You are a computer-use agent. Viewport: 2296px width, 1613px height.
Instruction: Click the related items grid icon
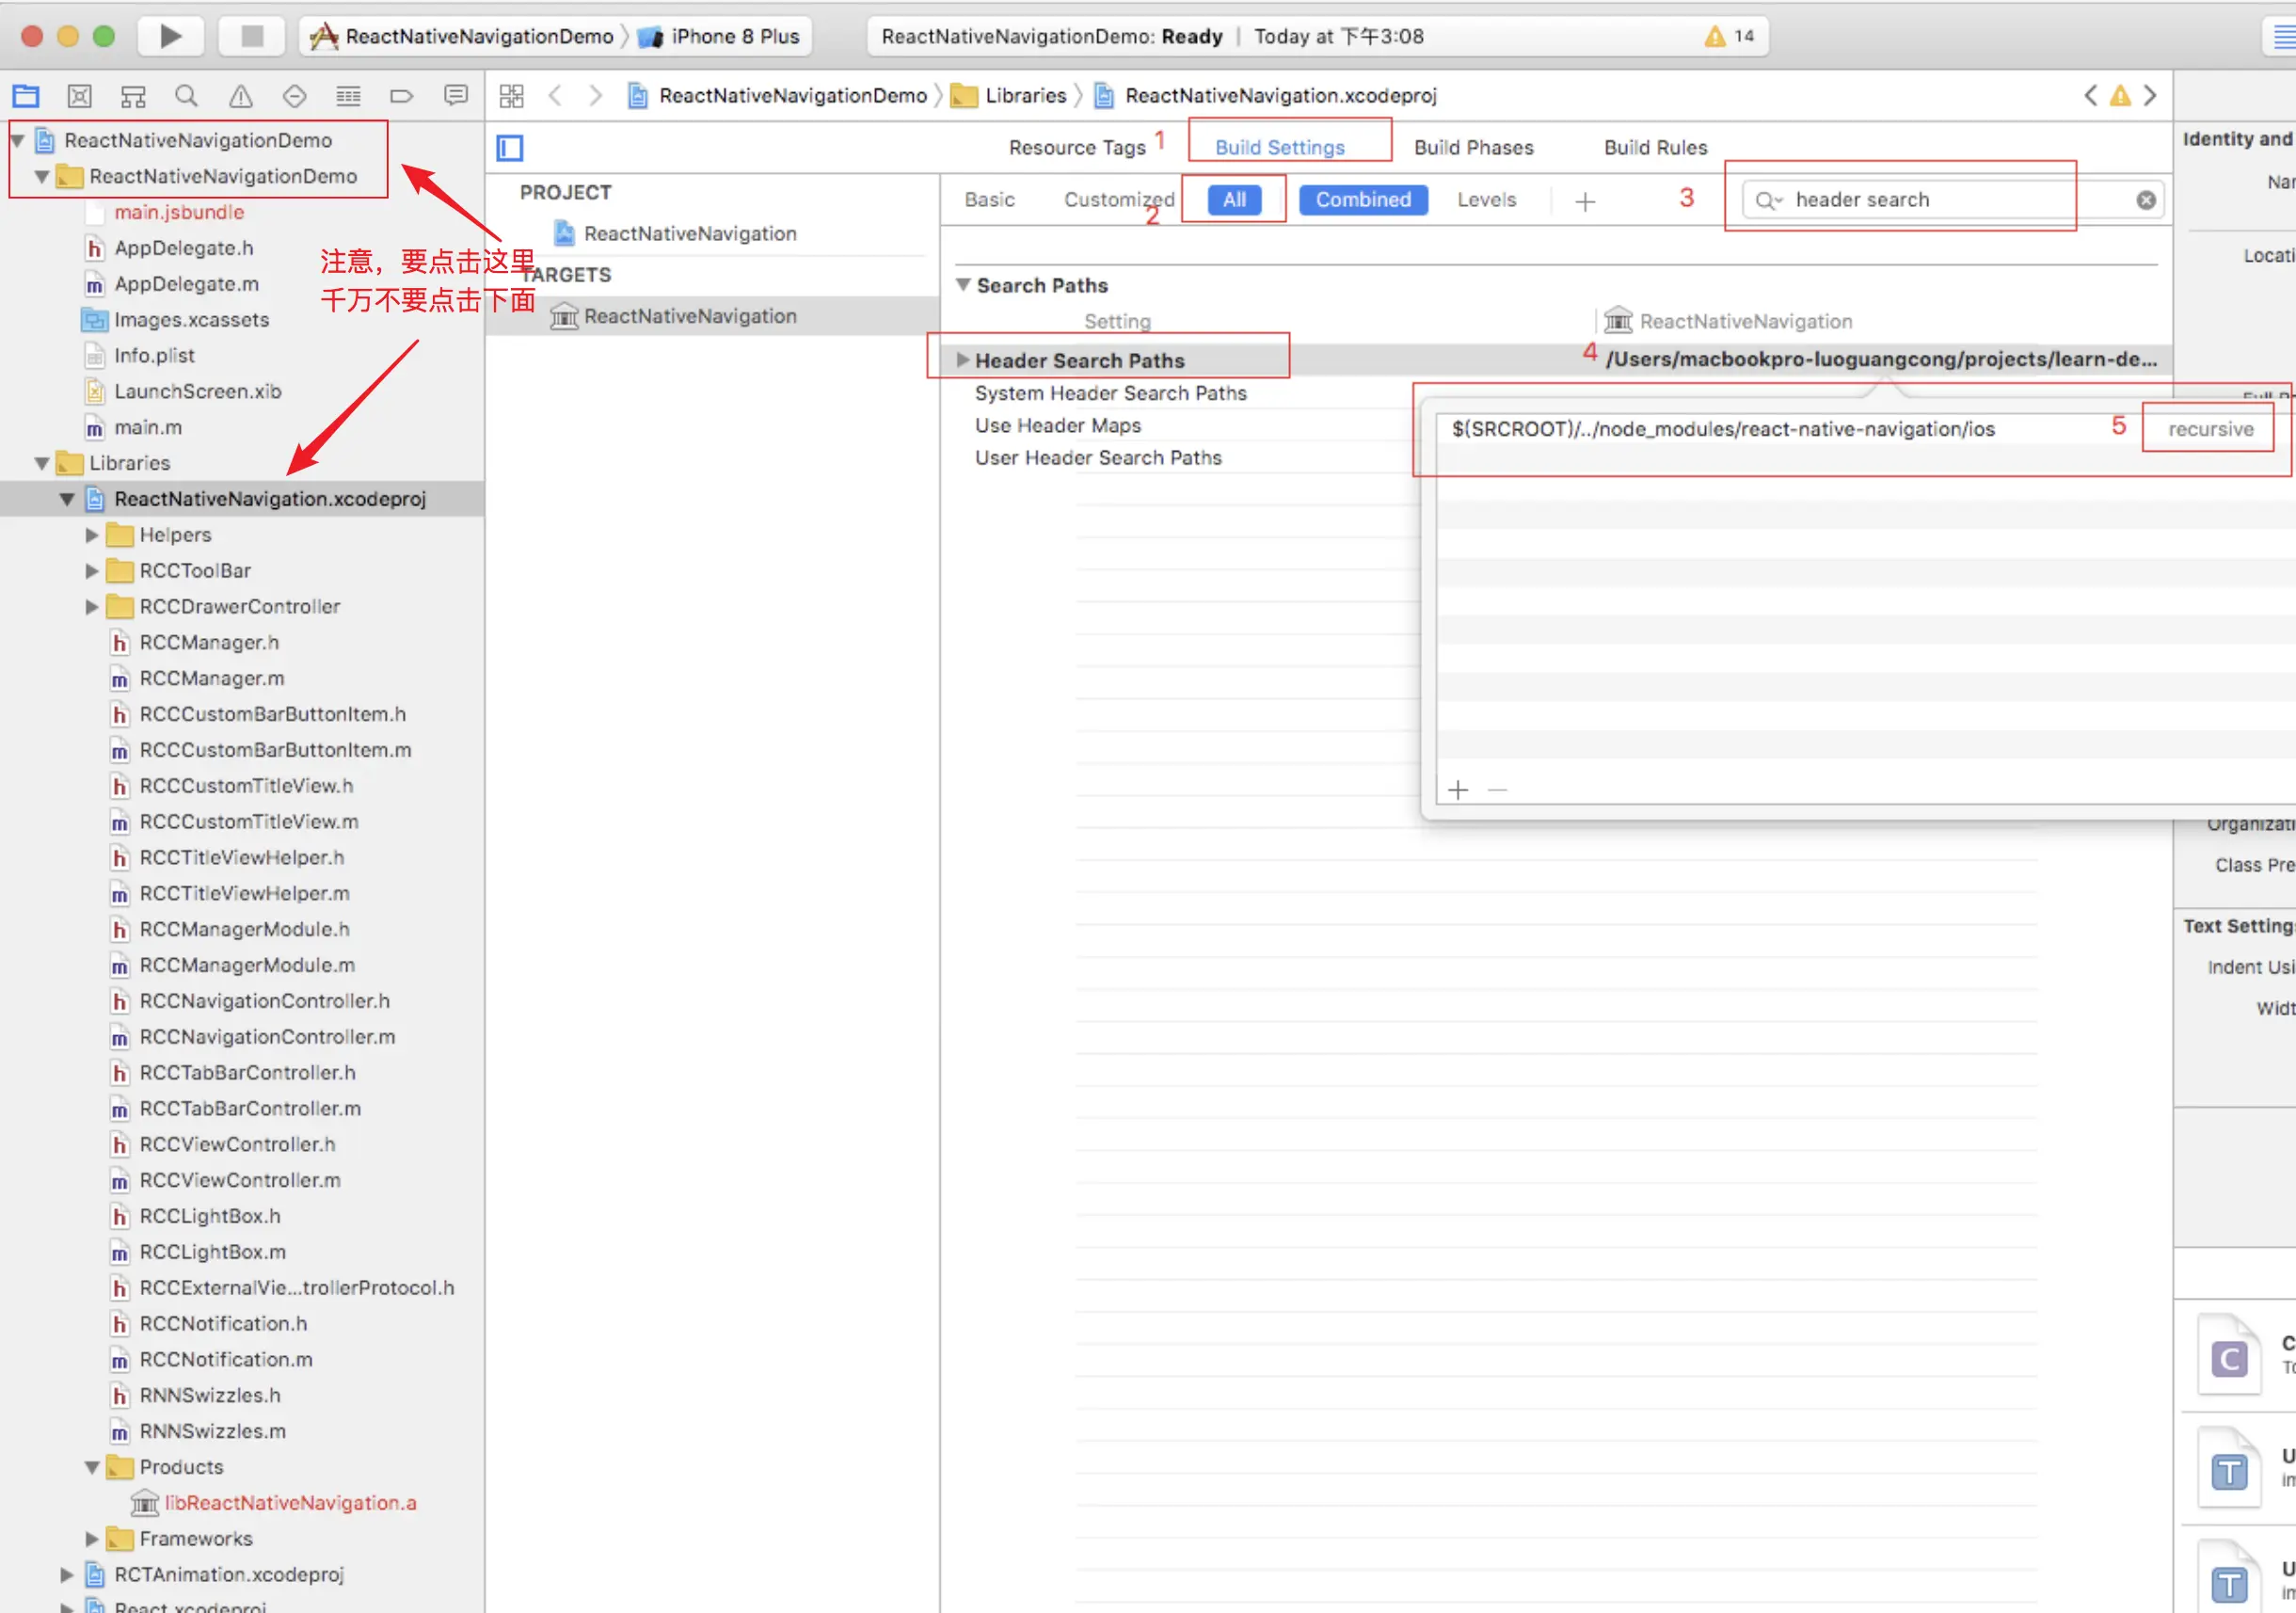click(x=511, y=96)
